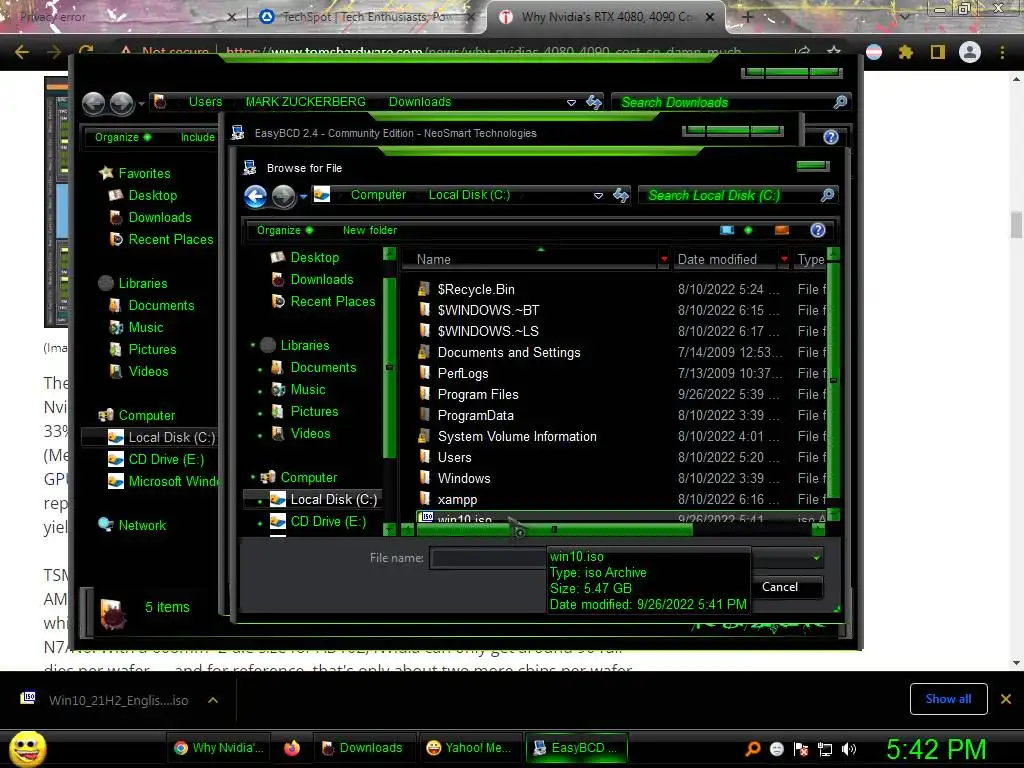This screenshot has width=1024, height=768.
Task: Click refresh icon in Downloads explorer address bar
Action: pyautogui.click(x=594, y=102)
